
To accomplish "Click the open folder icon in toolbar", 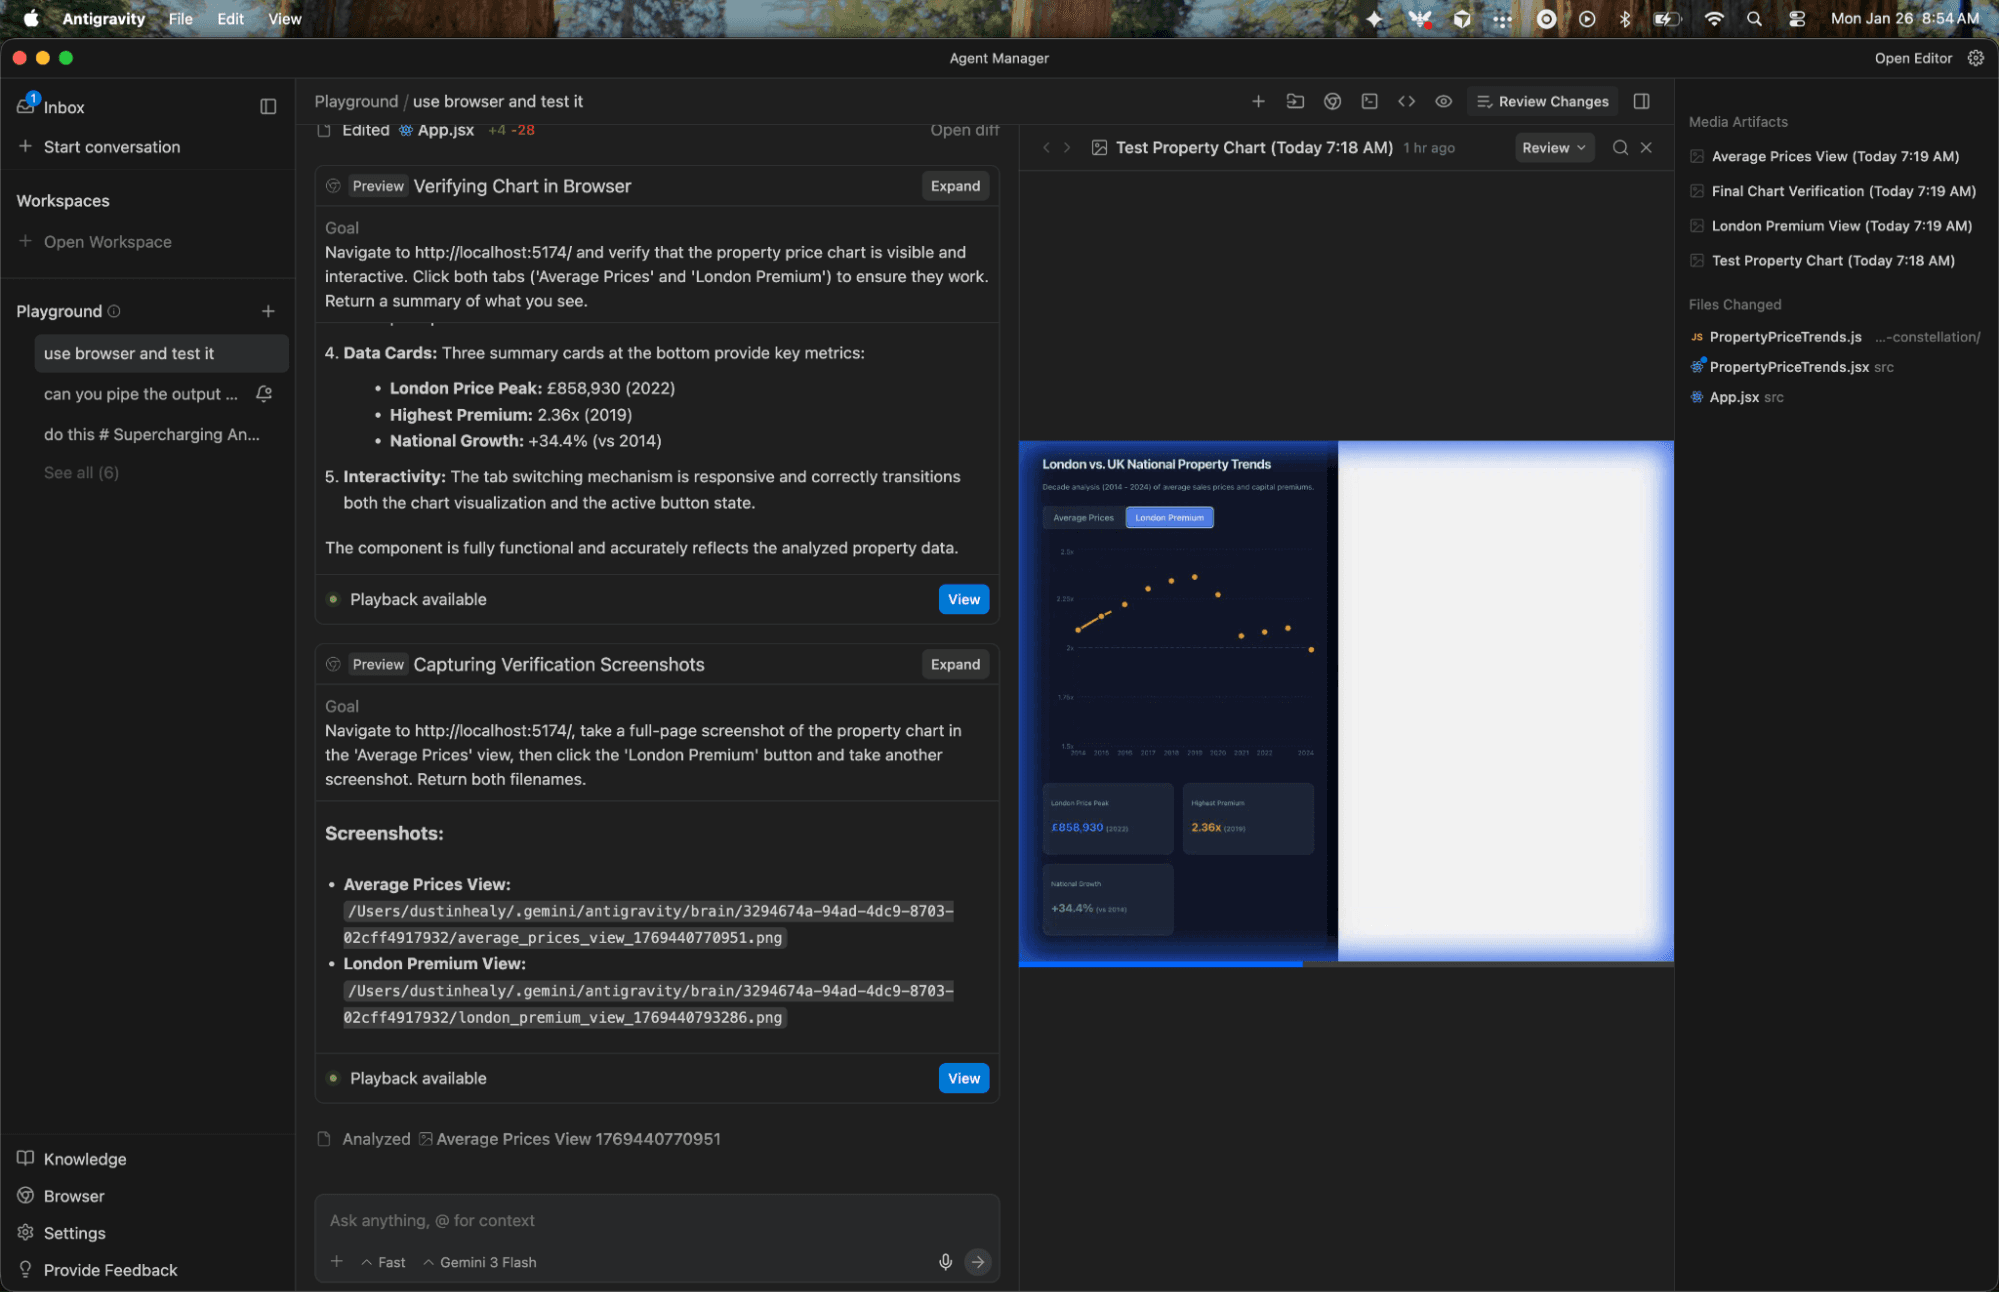I will 1295,101.
